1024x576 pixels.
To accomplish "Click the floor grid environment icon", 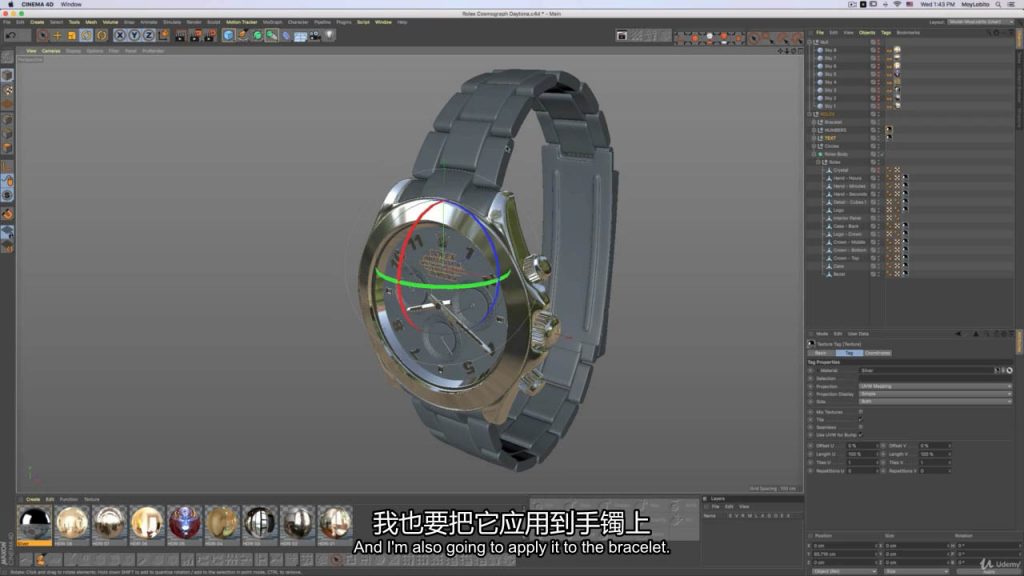I will [300, 37].
